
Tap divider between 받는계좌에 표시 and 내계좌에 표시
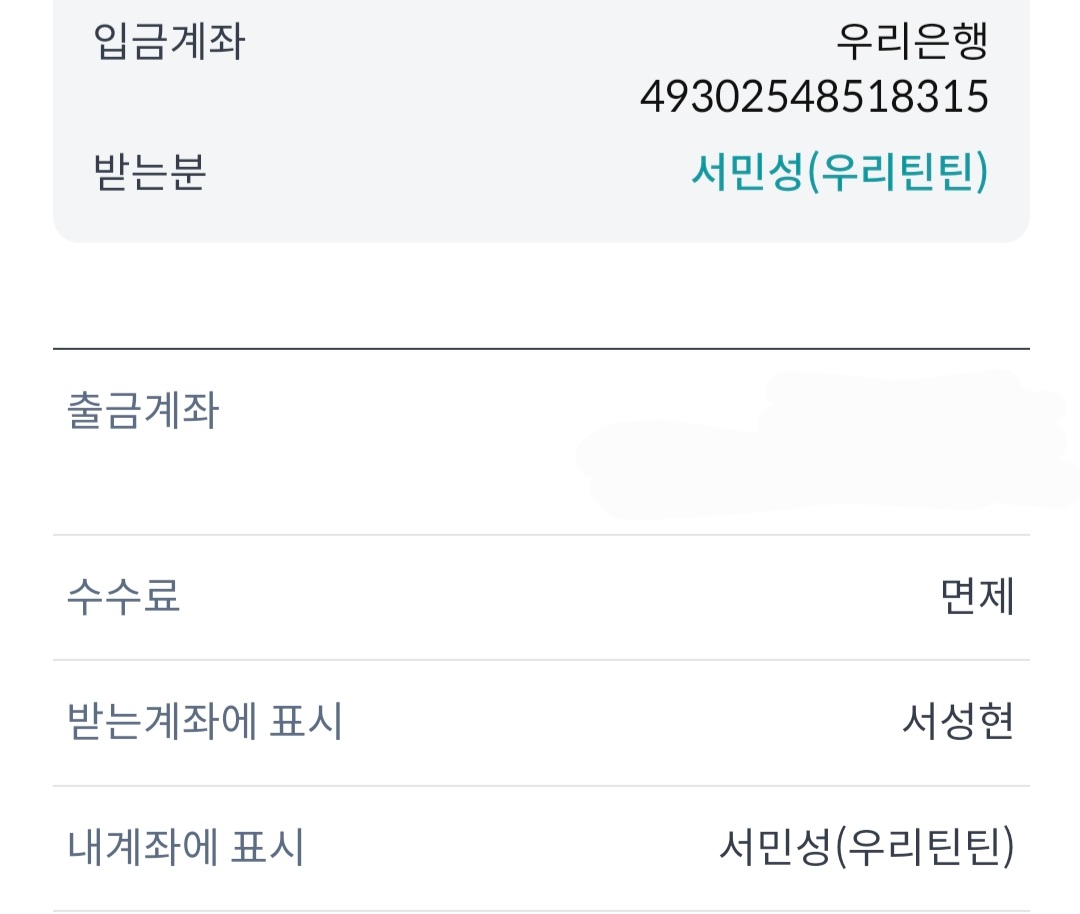pyautogui.click(x=540, y=786)
